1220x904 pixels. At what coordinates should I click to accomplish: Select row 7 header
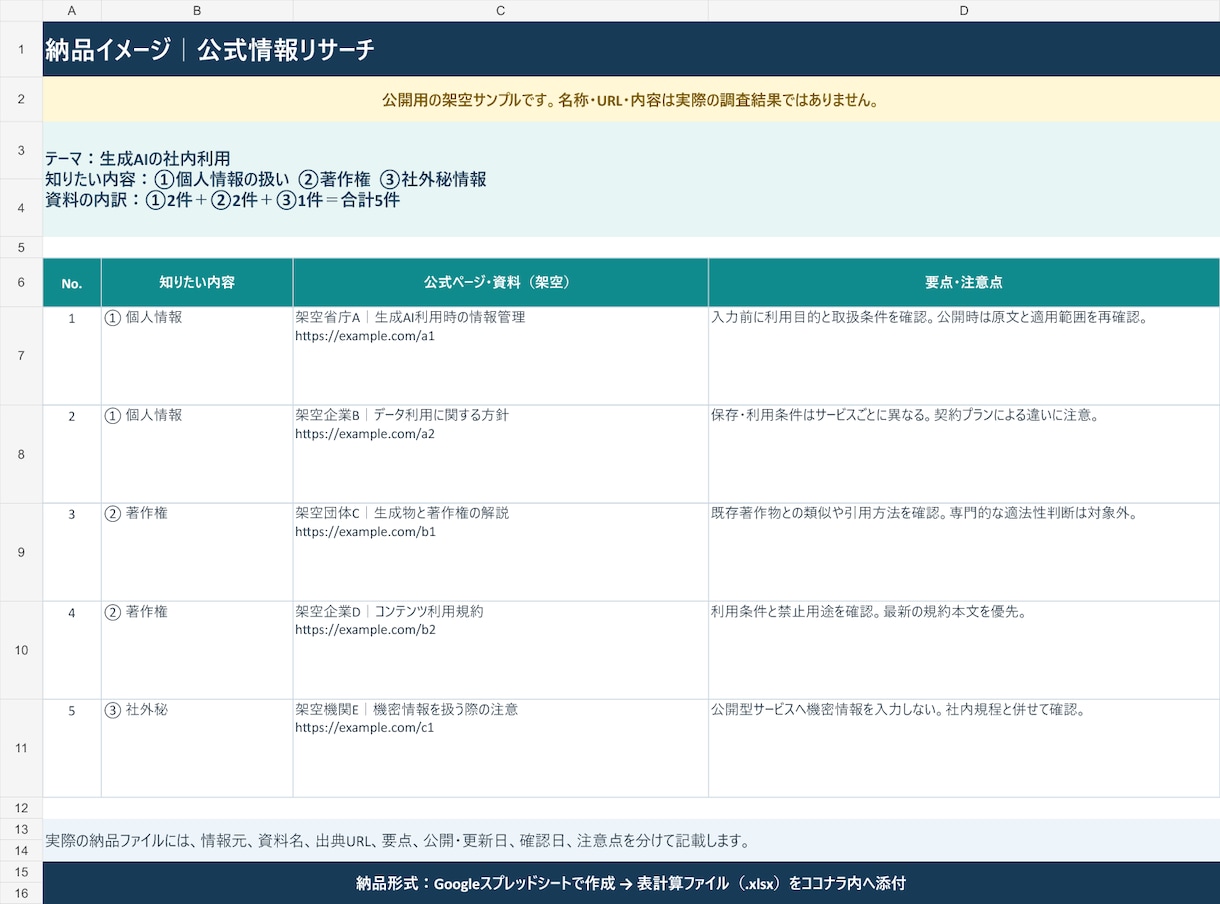click(x=21, y=356)
